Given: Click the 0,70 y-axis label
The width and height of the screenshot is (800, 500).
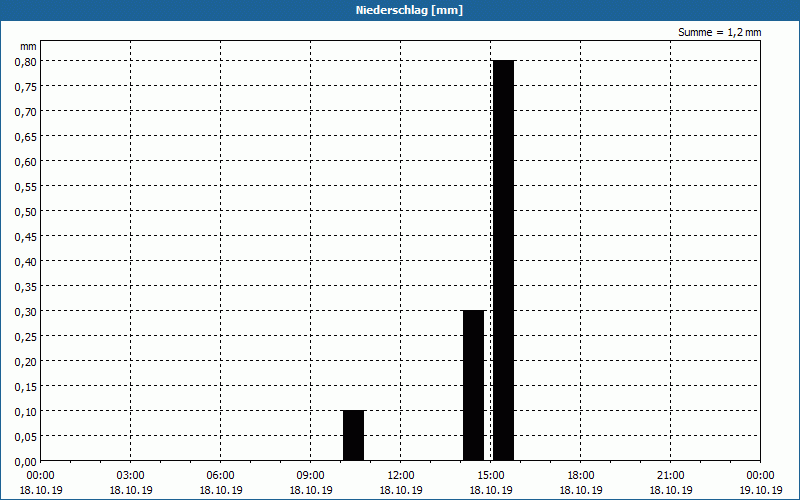Looking at the screenshot, I should (x=26, y=112).
